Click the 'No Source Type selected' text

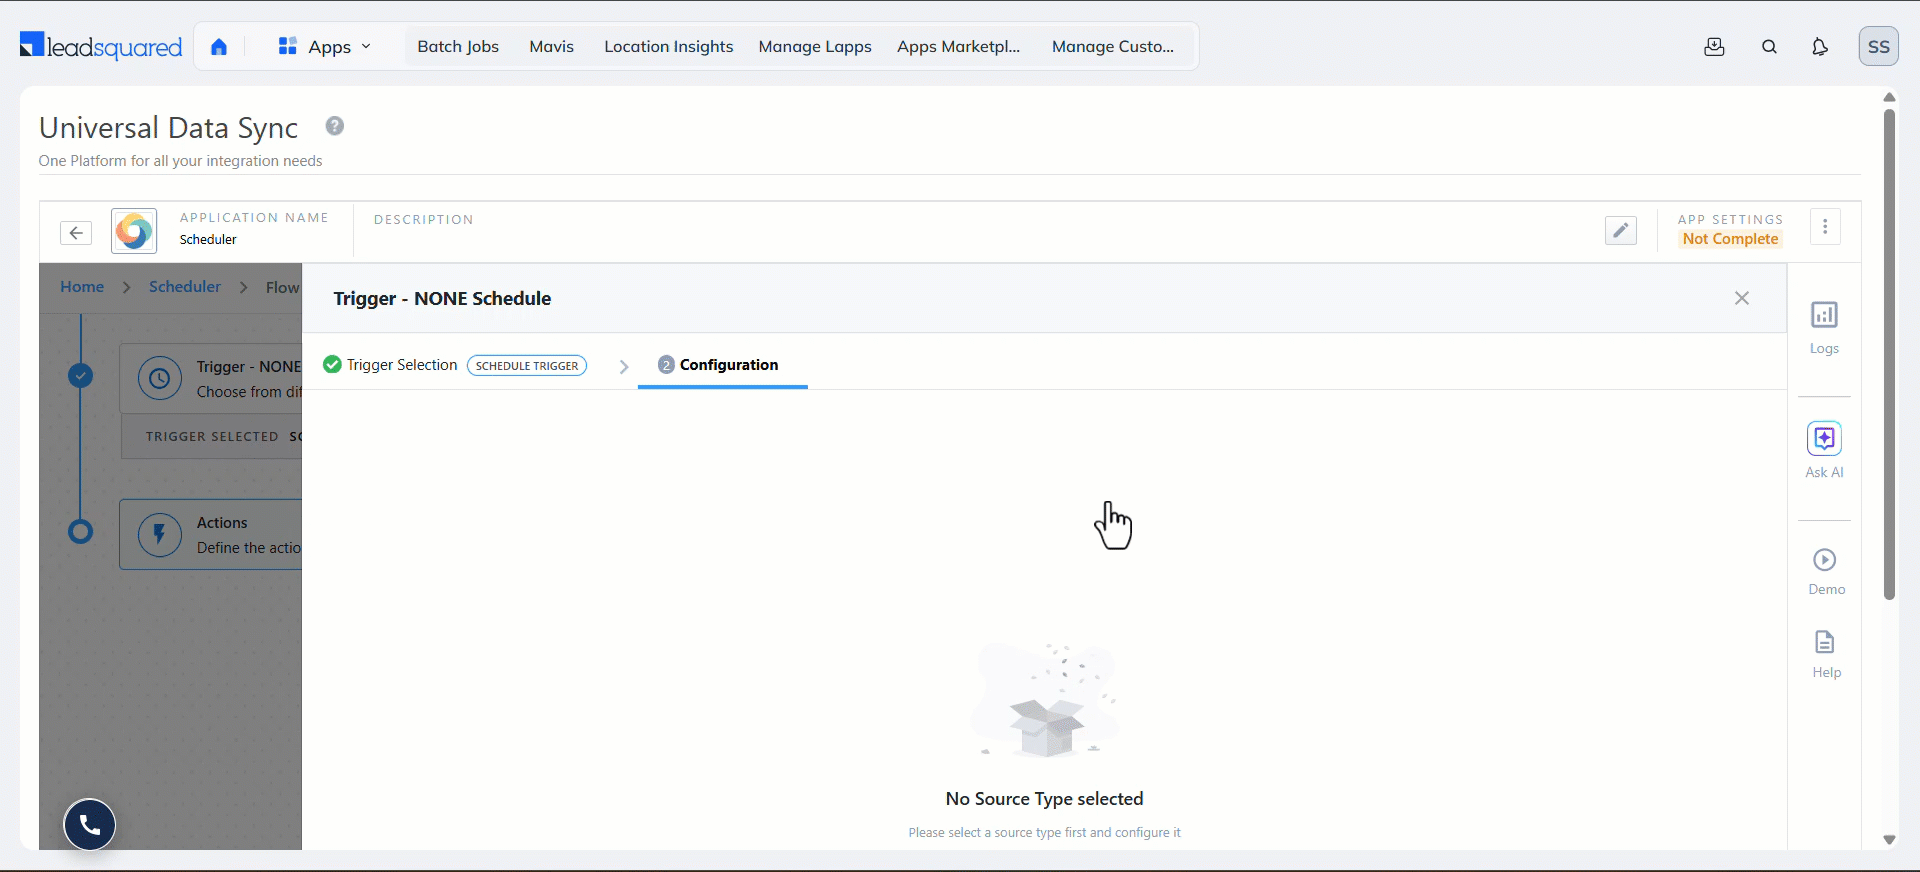point(1044,799)
